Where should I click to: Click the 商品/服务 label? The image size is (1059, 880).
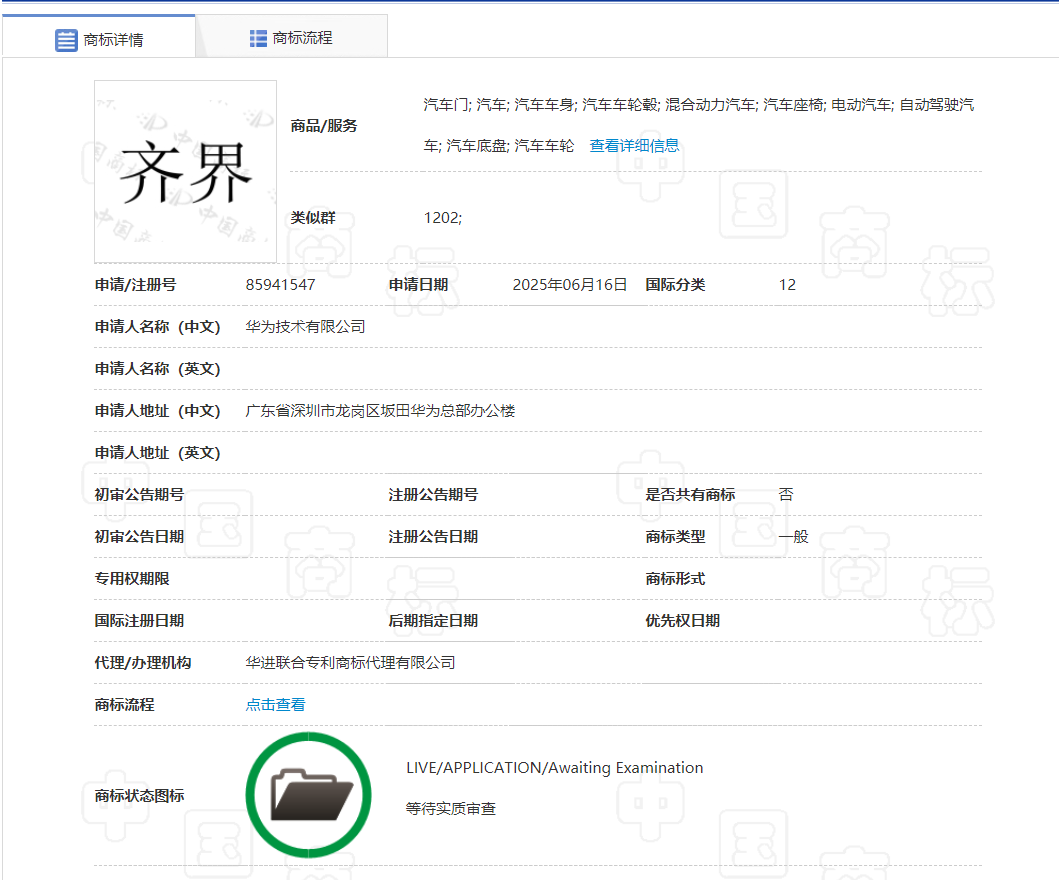[324, 126]
